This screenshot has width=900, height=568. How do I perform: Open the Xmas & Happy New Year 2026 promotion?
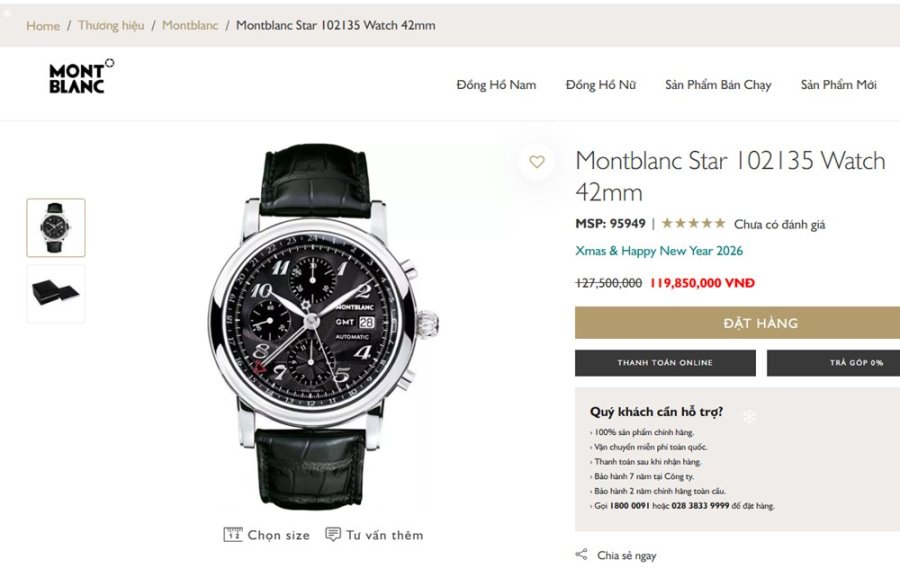[x=659, y=251]
